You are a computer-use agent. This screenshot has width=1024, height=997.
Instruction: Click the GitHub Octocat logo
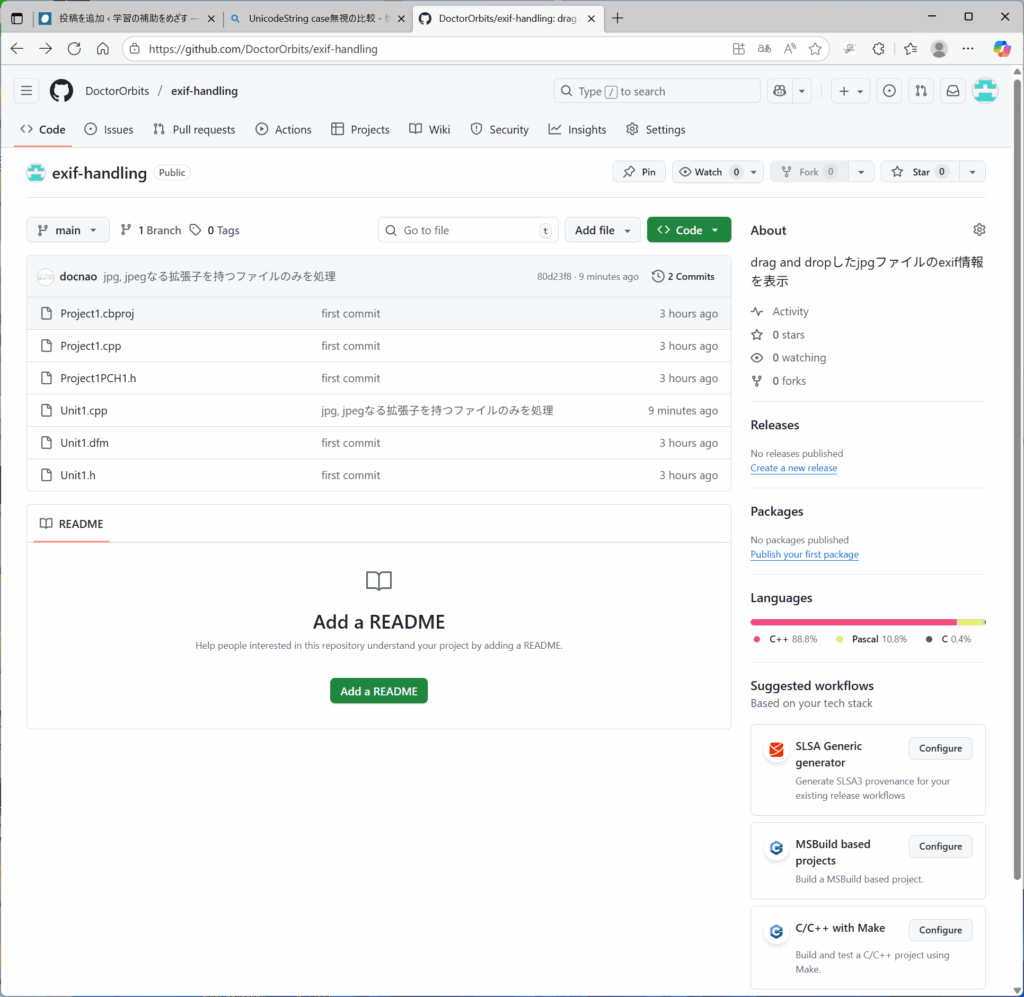[x=61, y=91]
